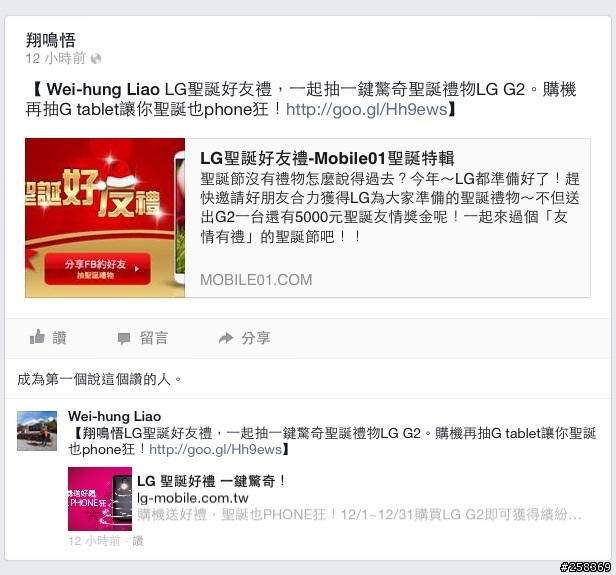Open the red LG Christmas banner image
The height and width of the screenshot is (575, 616).
click(105, 218)
